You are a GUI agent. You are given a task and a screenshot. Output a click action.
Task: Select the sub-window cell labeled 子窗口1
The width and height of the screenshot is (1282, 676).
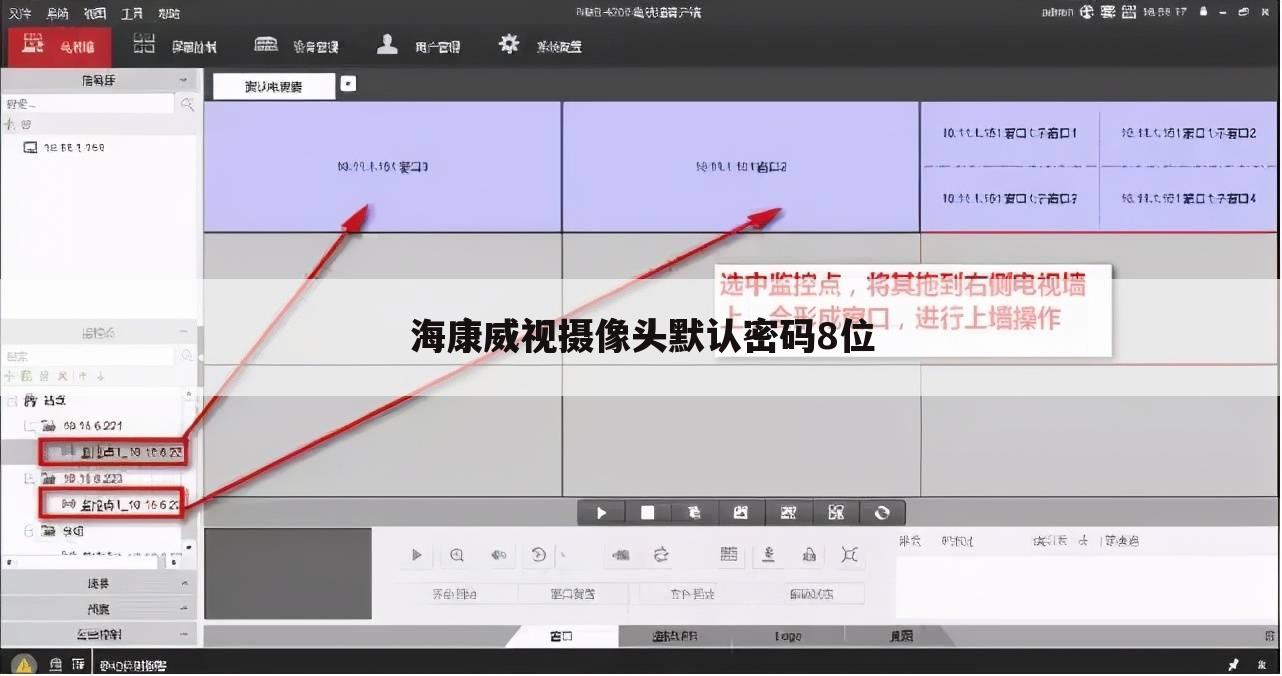pos(1010,133)
